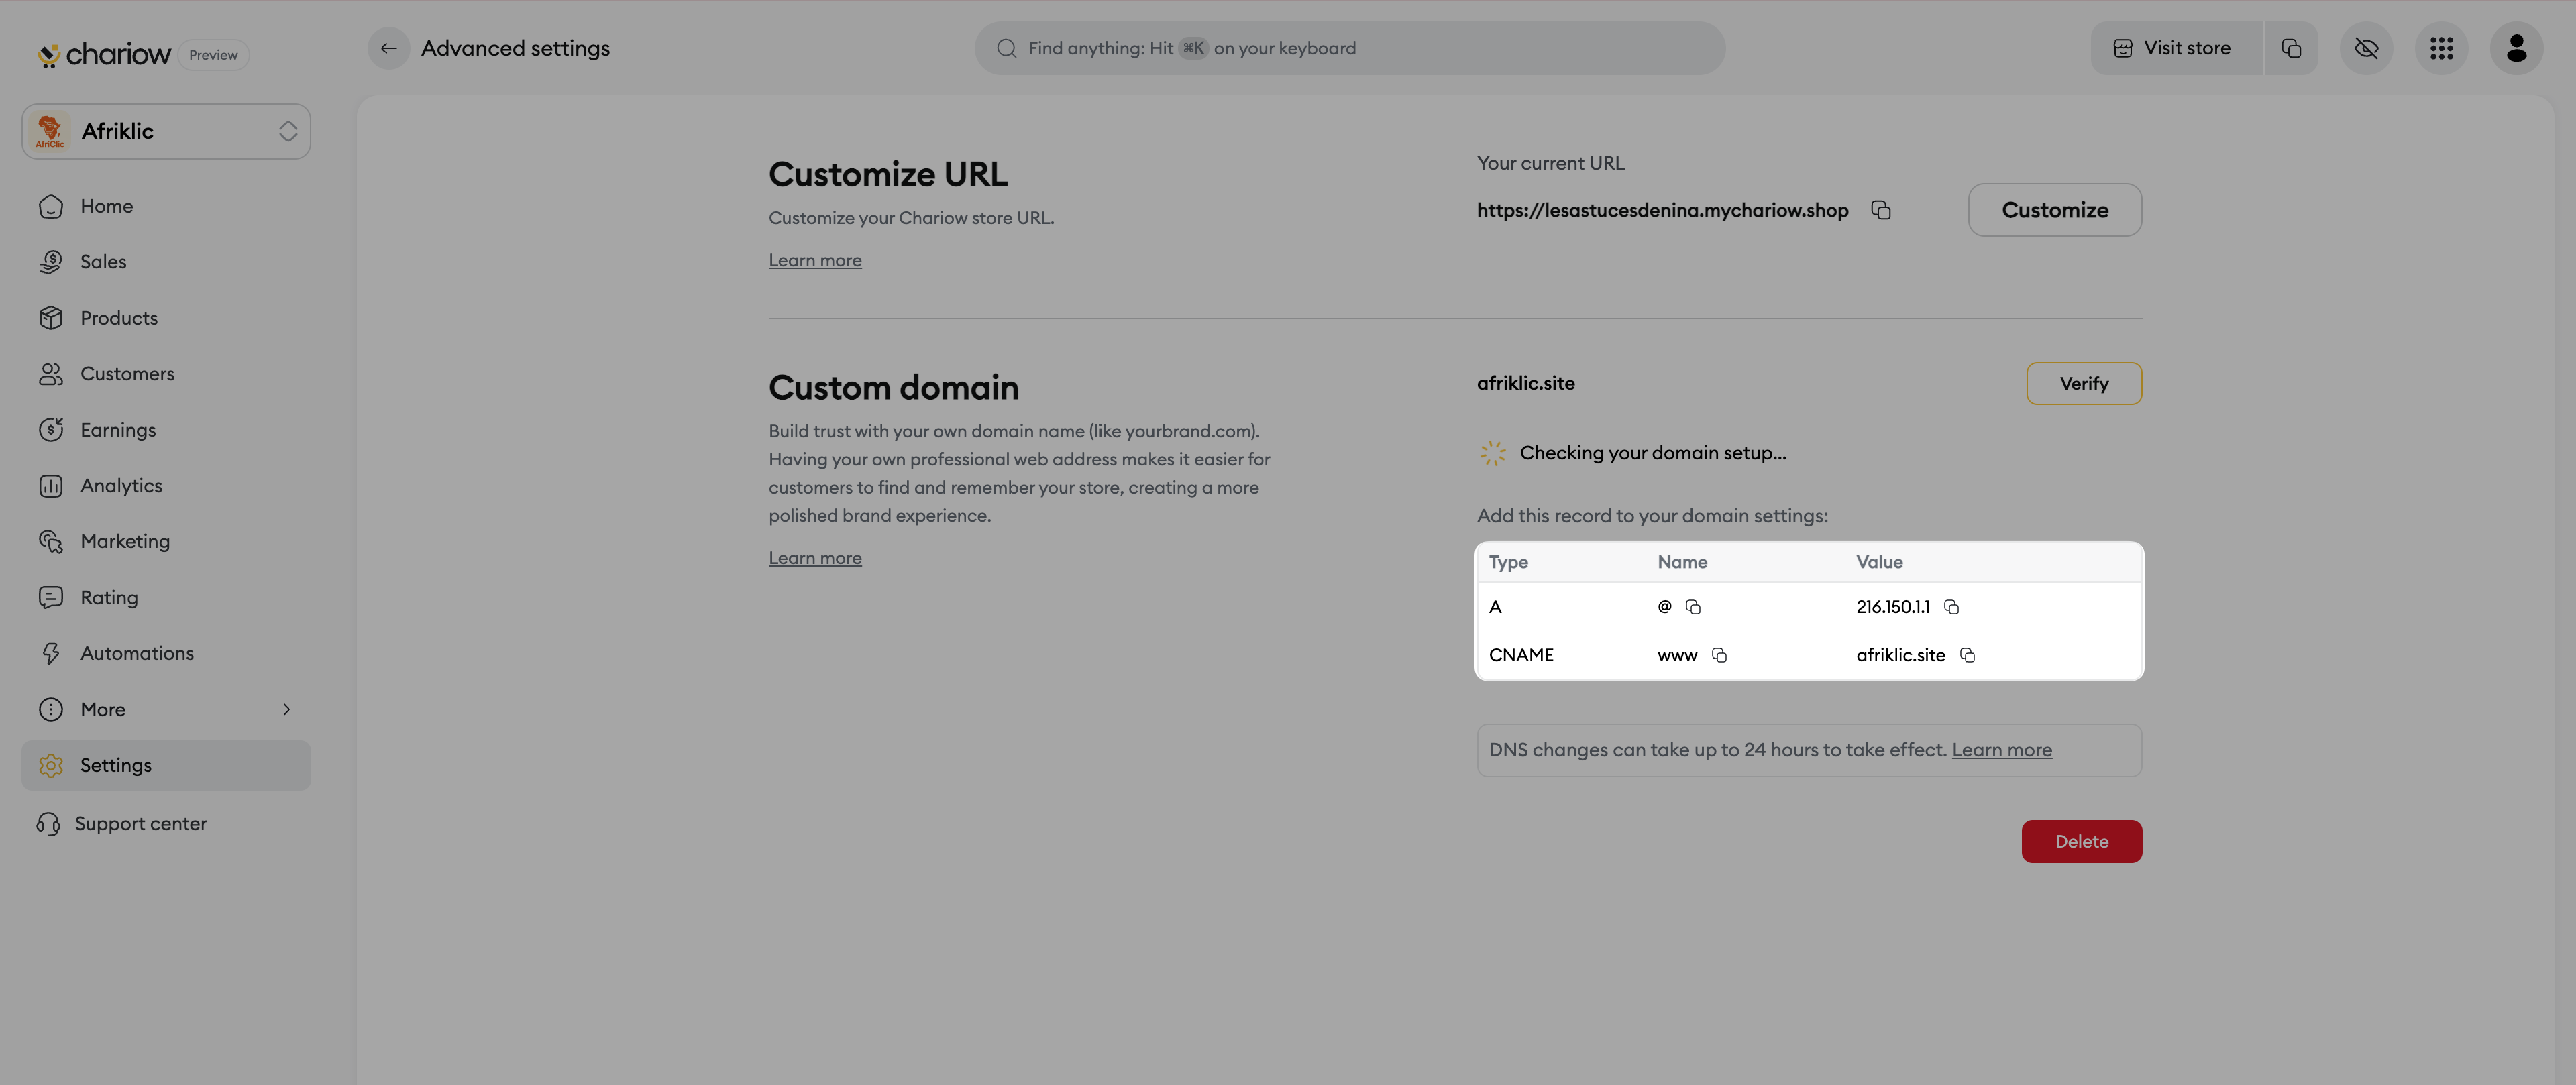The width and height of the screenshot is (2576, 1085).
Task: Copy store link next to Visit store
Action: pos(2291,48)
